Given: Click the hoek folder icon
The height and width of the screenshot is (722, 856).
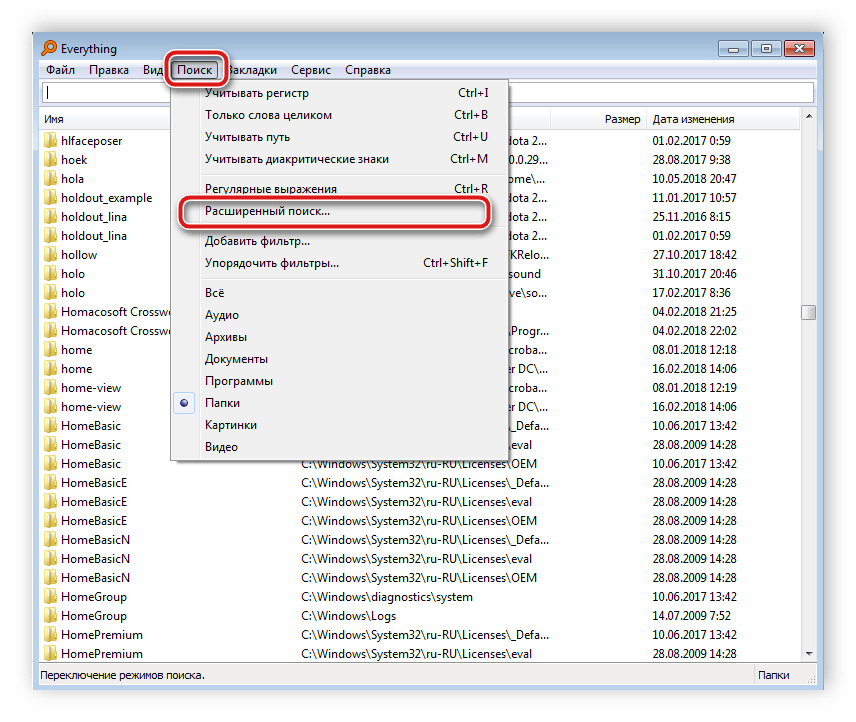Looking at the screenshot, I should 50,160.
